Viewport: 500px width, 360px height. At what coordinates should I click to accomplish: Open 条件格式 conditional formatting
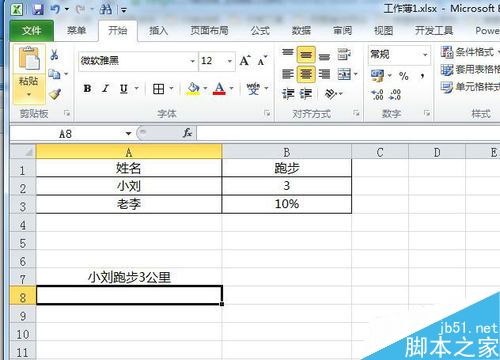click(x=470, y=52)
